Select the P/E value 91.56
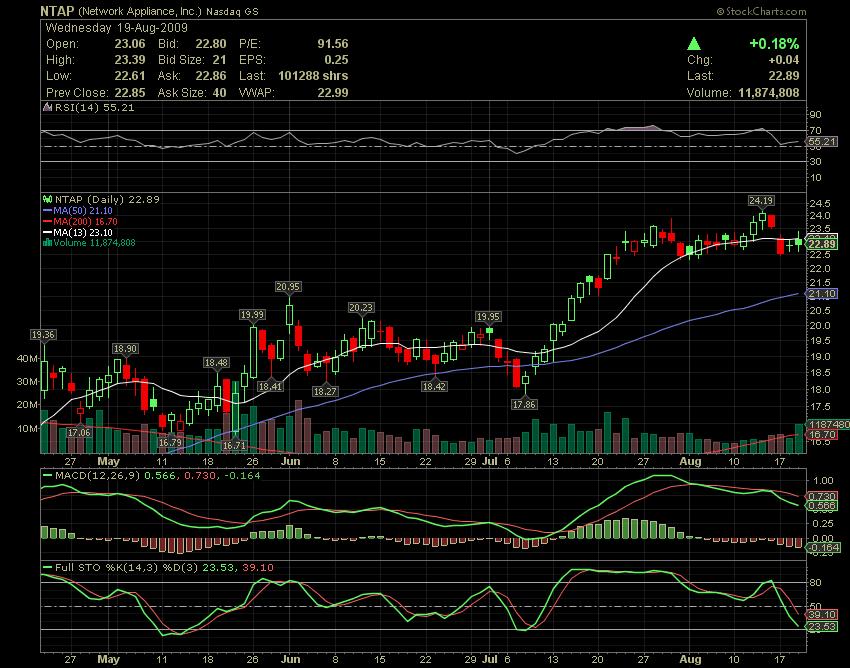The image size is (850, 668). [x=333, y=44]
